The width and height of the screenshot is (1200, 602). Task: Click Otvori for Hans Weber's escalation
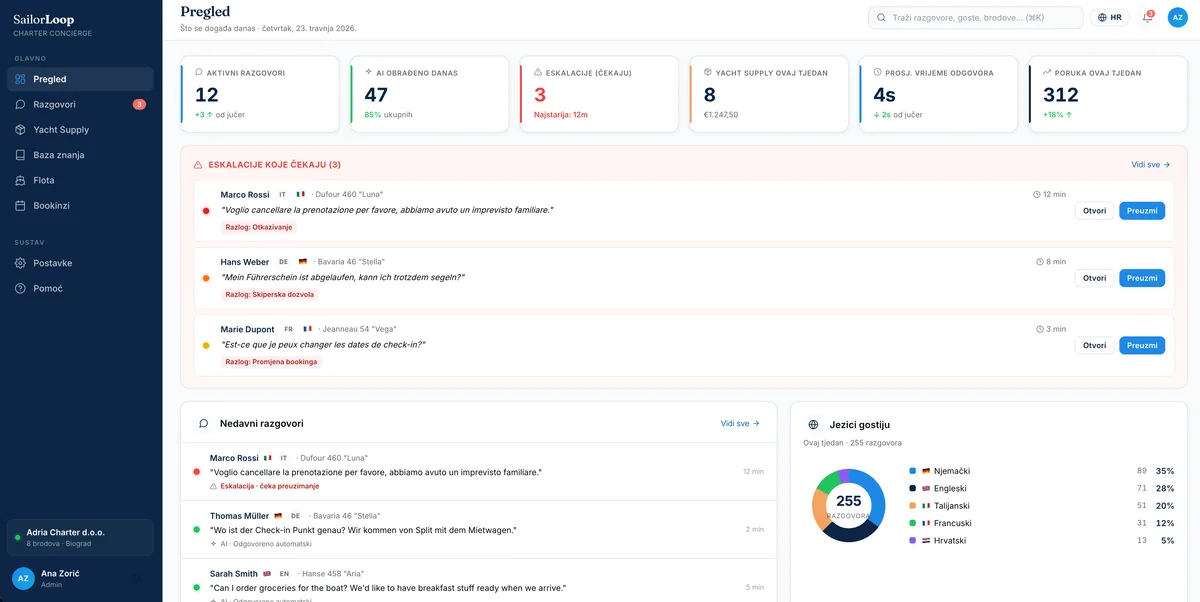[1094, 278]
